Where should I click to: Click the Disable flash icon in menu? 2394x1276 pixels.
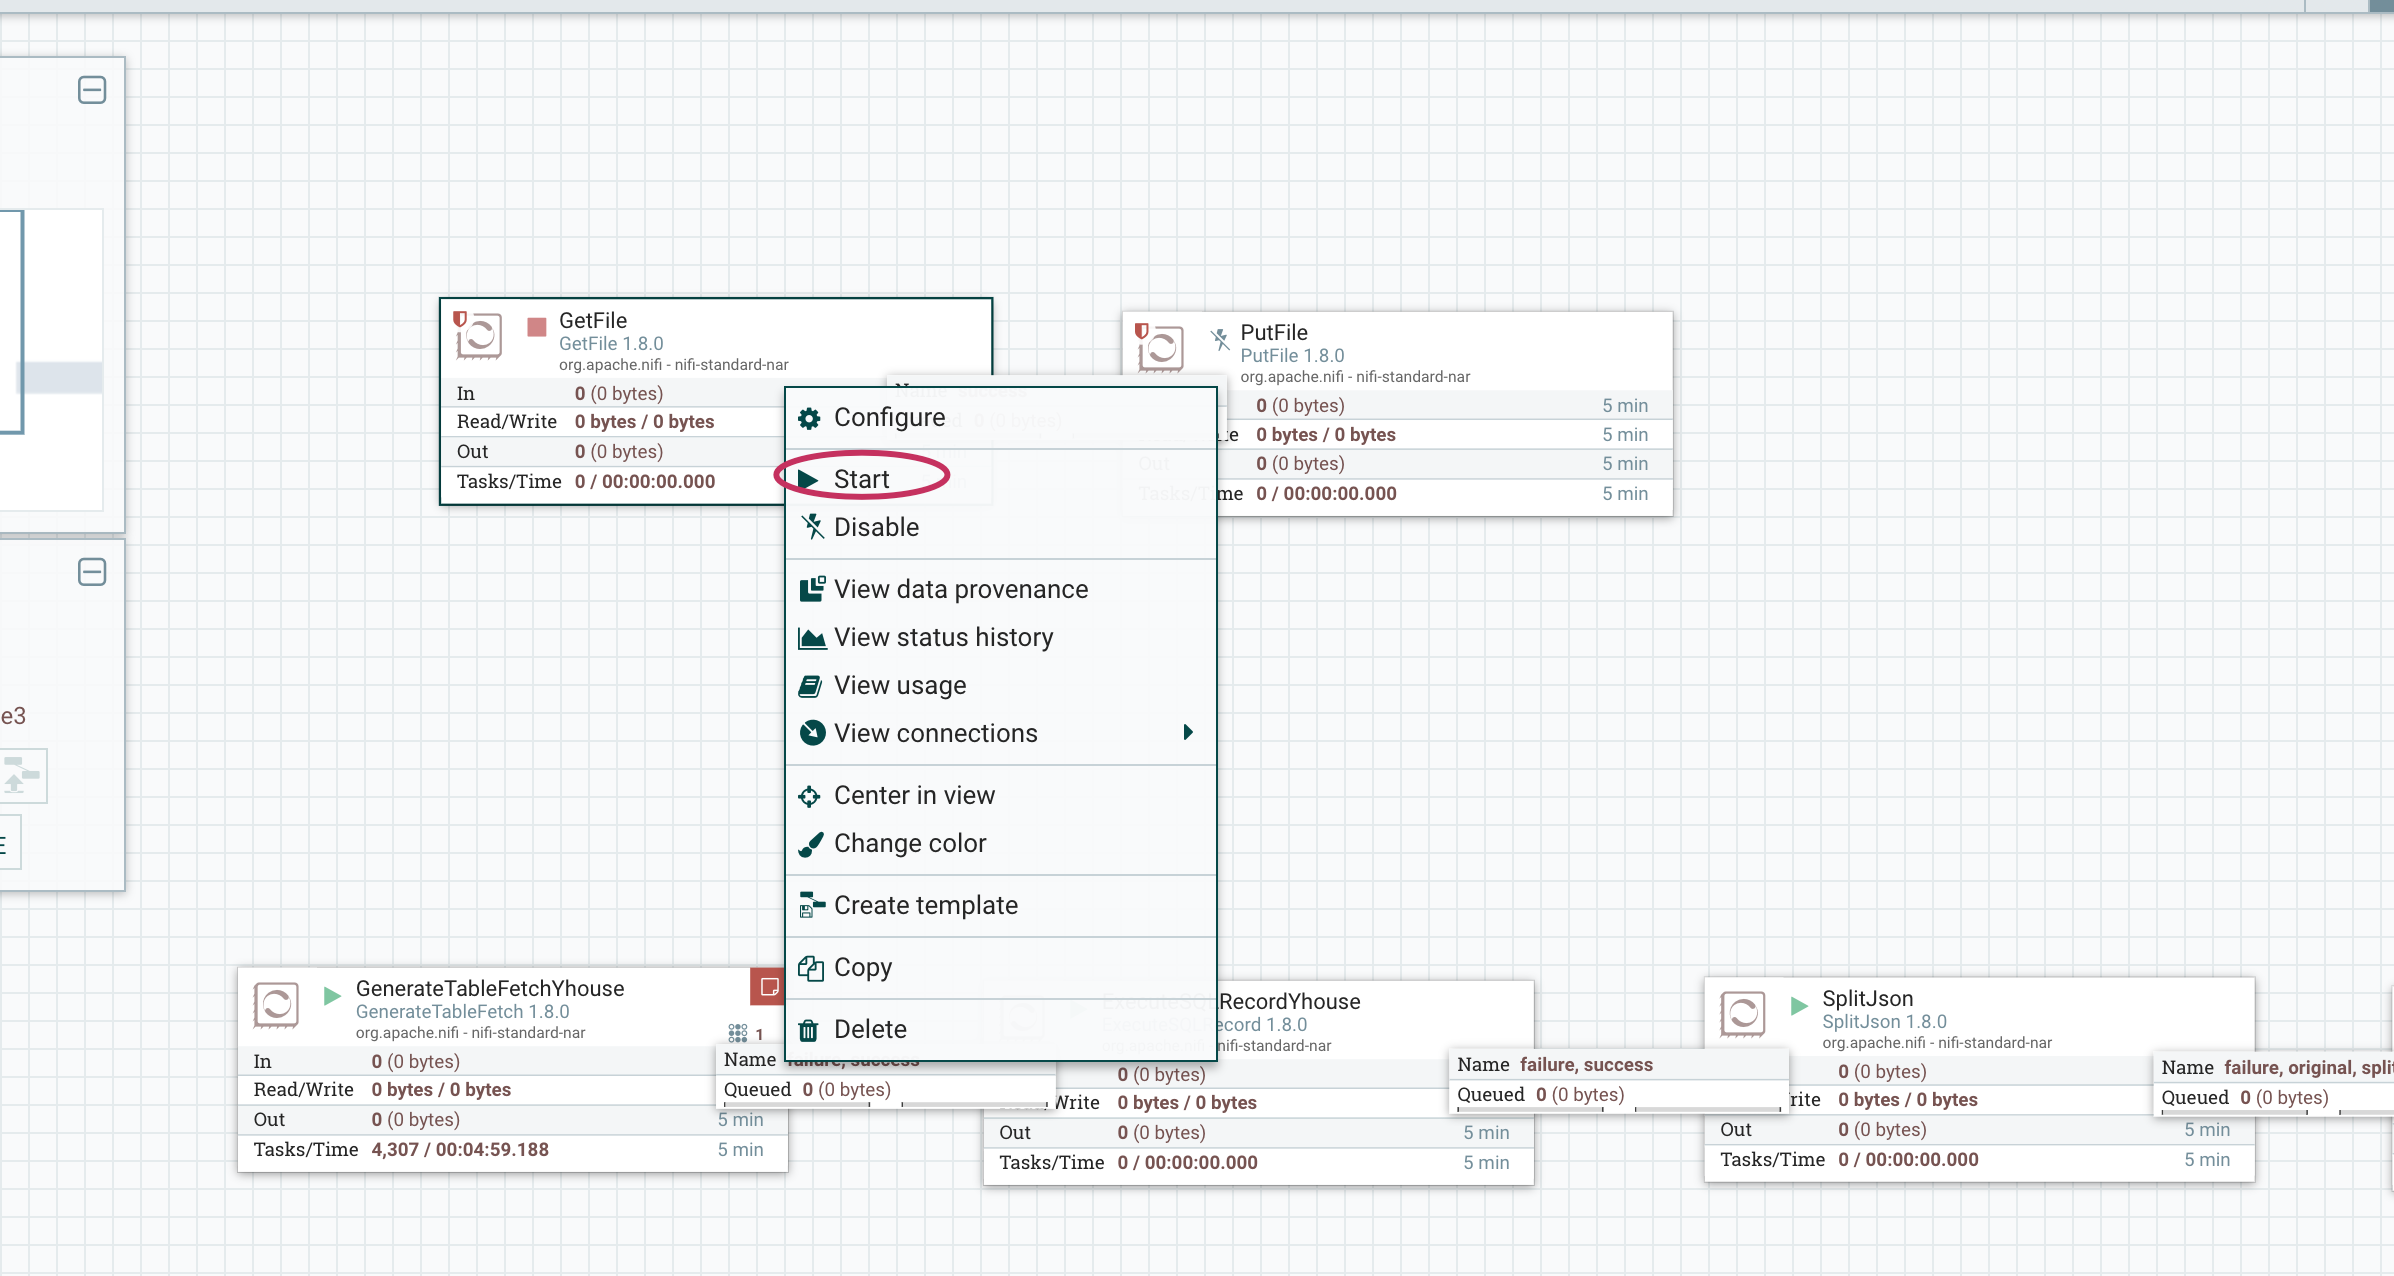point(812,526)
